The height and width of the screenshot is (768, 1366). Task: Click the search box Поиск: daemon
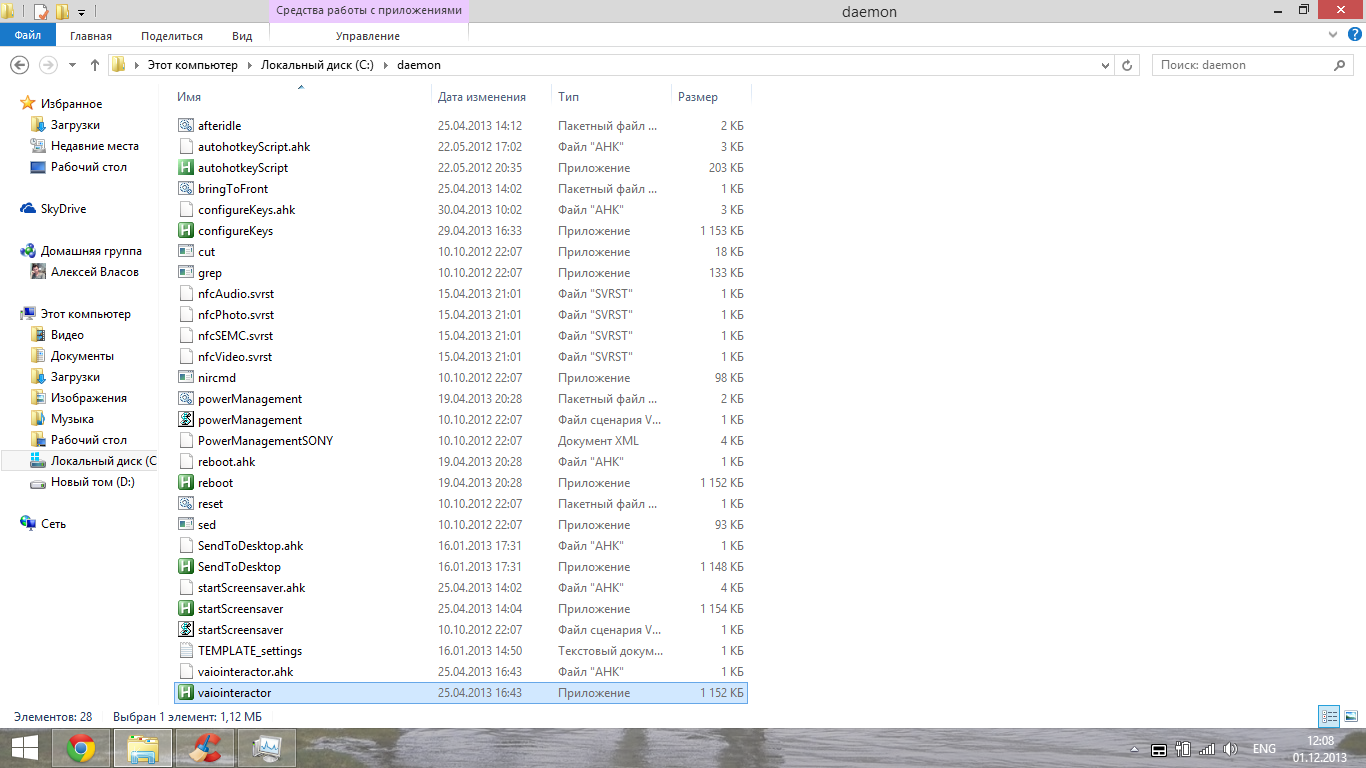(x=1240, y=65)
